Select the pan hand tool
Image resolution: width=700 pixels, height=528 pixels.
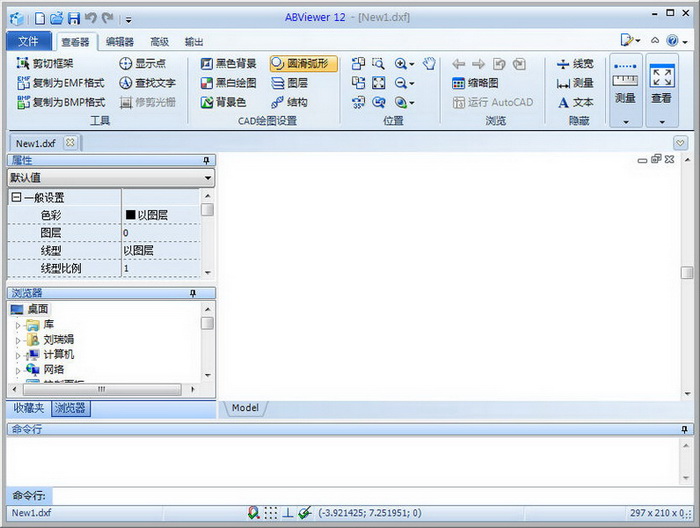coord(429,64)
